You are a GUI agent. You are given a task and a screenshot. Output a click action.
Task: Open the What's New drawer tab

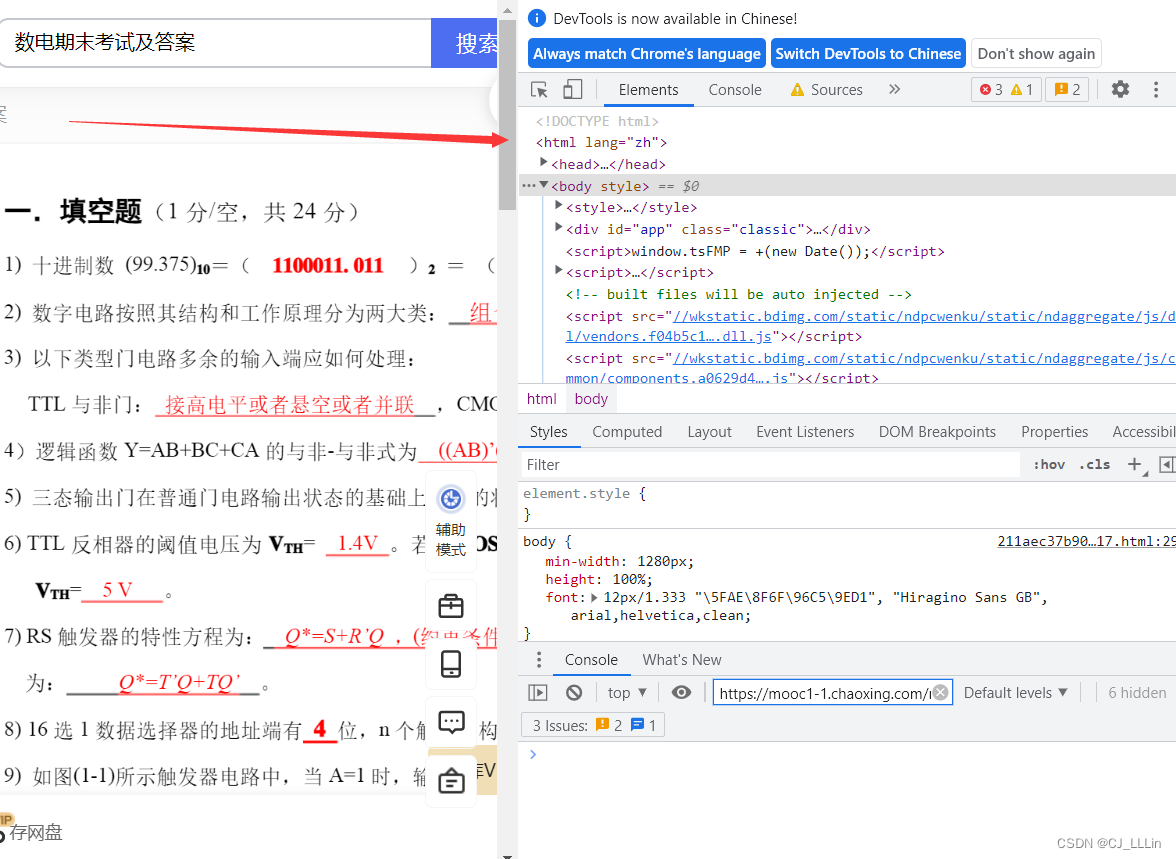(x=682, y=659)
